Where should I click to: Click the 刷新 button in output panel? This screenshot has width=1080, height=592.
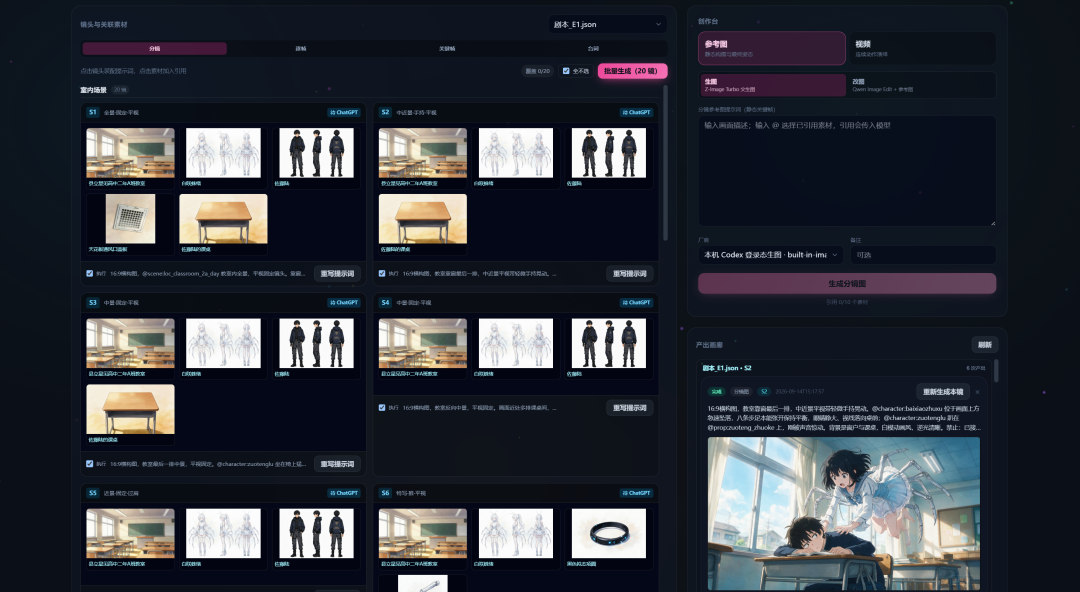pyautogui.click(x=985, y=345)
